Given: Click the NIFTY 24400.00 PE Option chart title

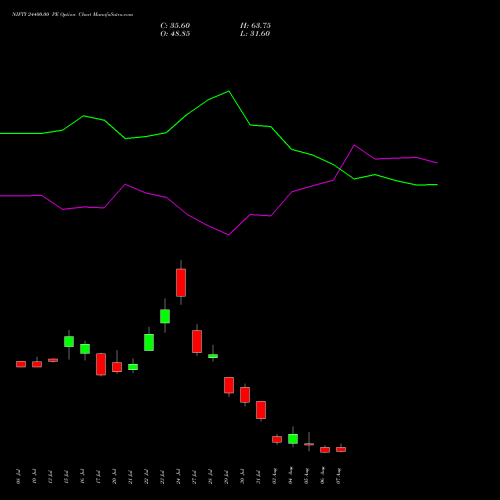Looking at the screenshot, I should point(72,14).
